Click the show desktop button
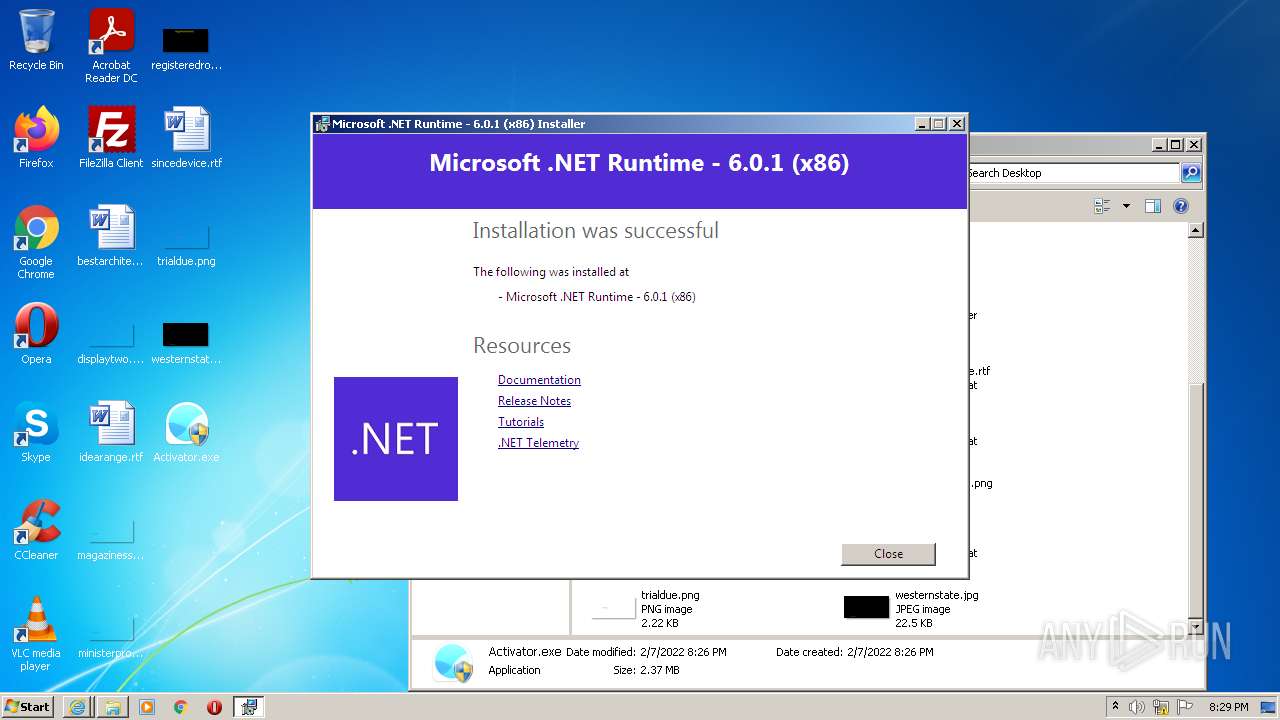 pyautogui.click(x=1269, y=707)
